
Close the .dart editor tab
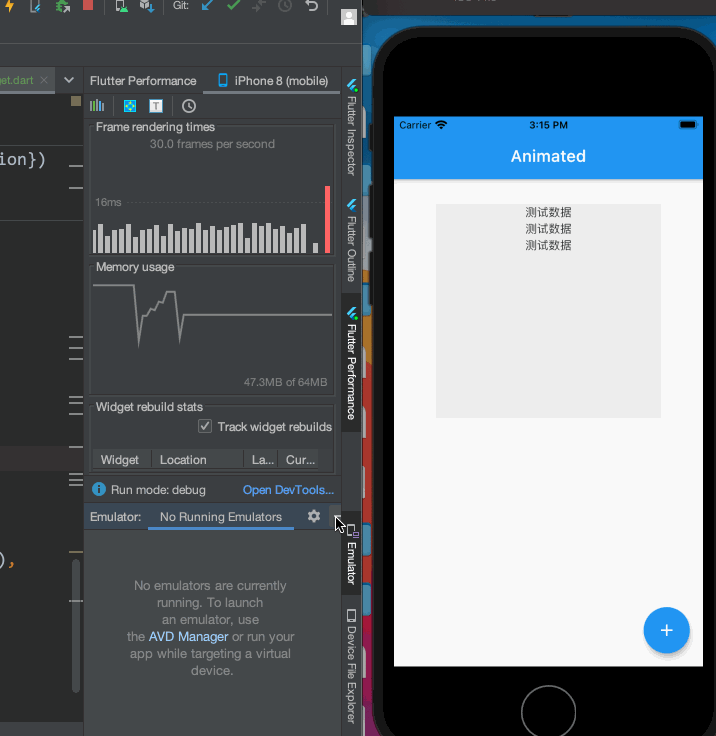pos(44,80)
